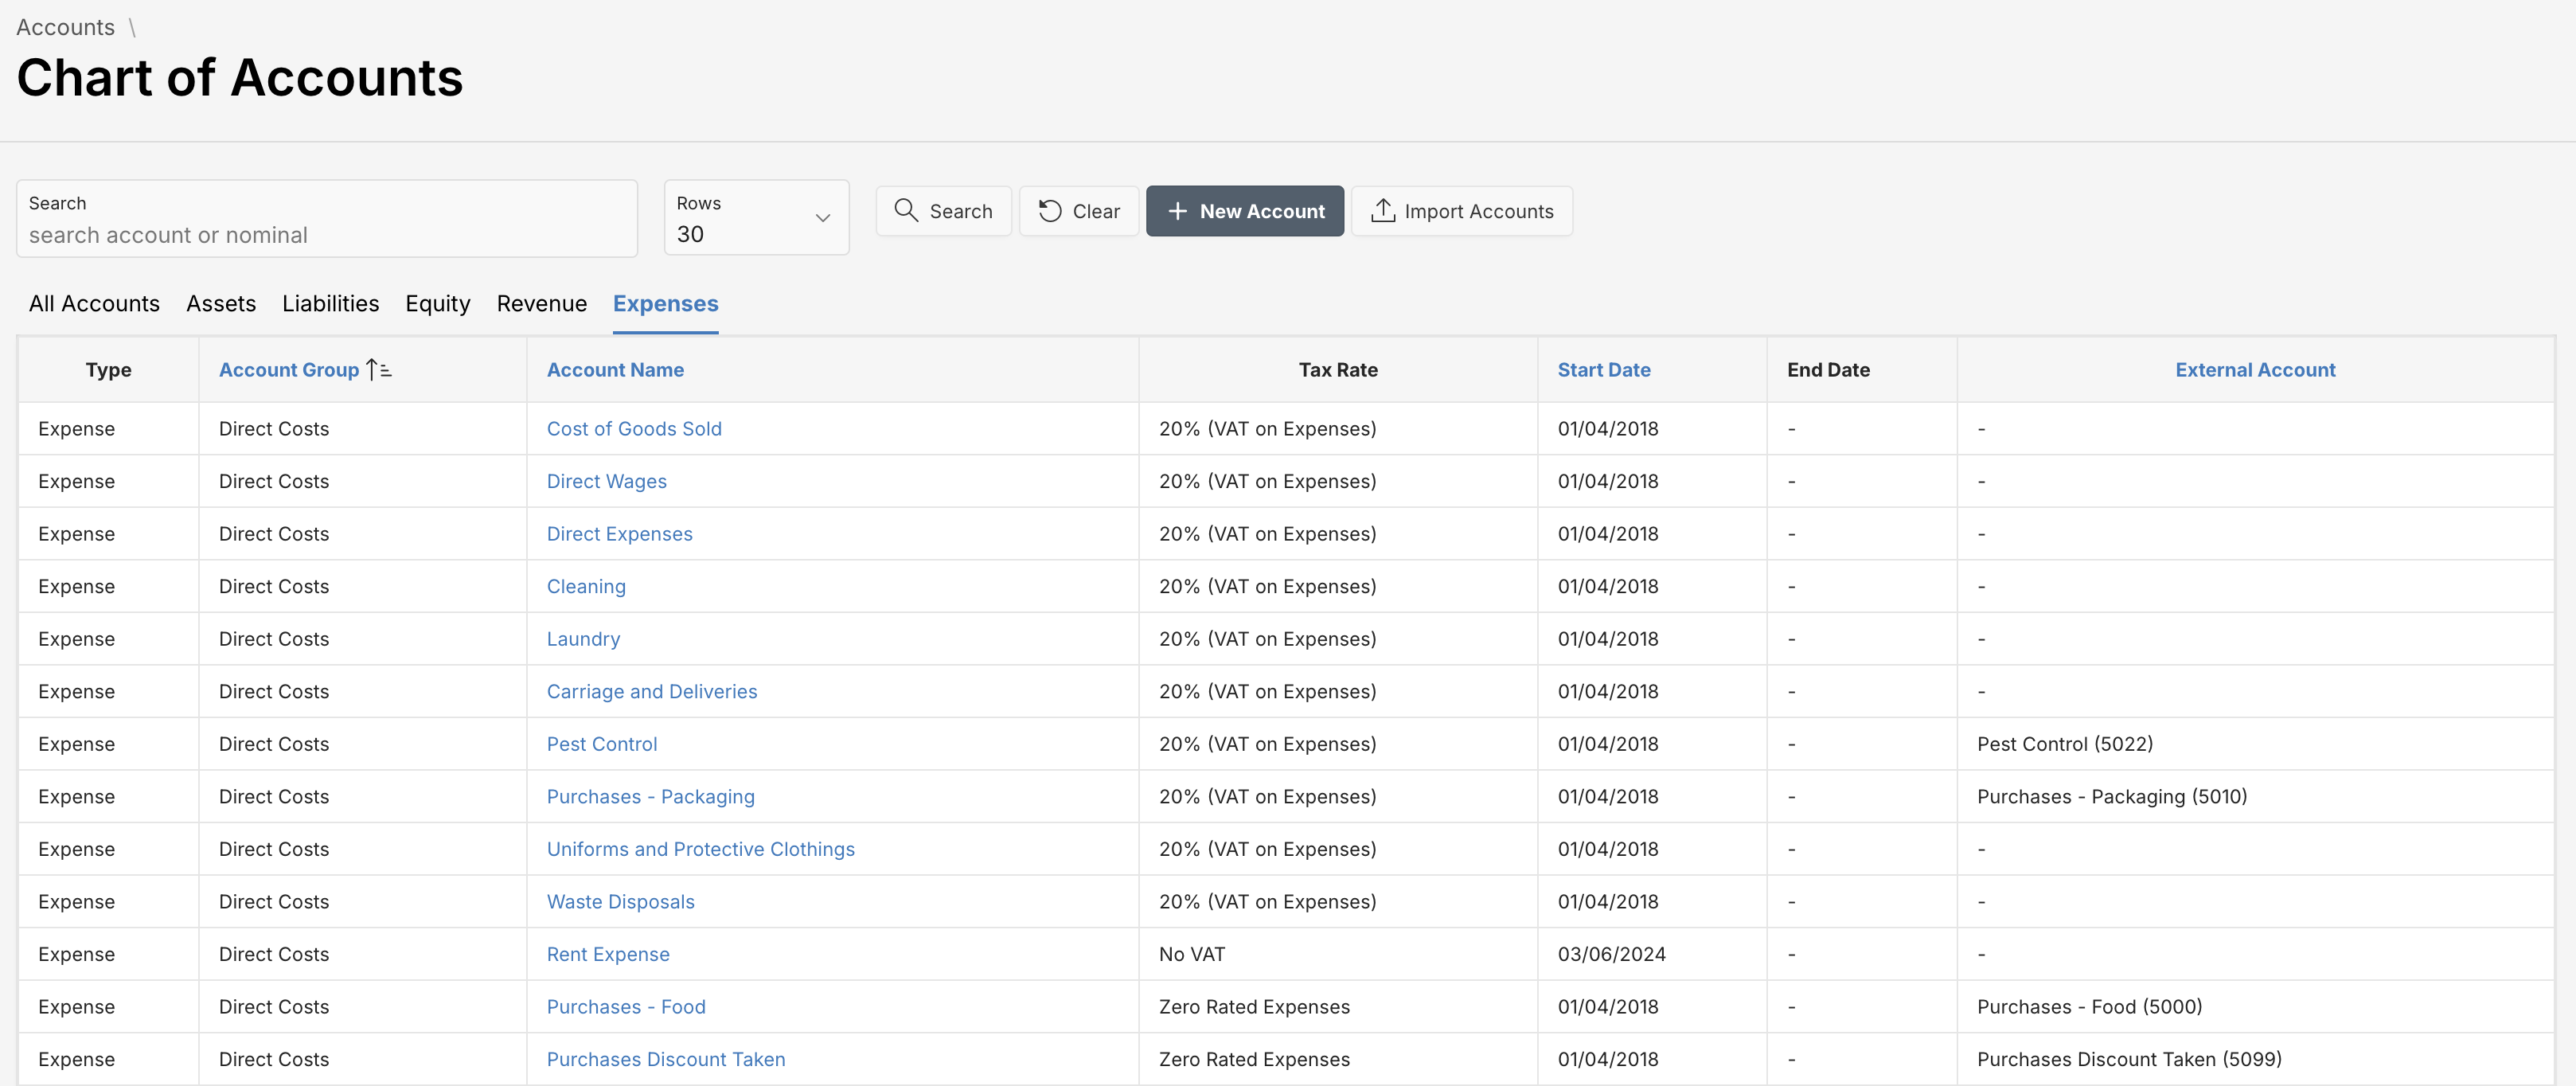Screen dimensions: 2576x1086
Task: Click Expense type in Cleaning row
Action: click(76, 587)
